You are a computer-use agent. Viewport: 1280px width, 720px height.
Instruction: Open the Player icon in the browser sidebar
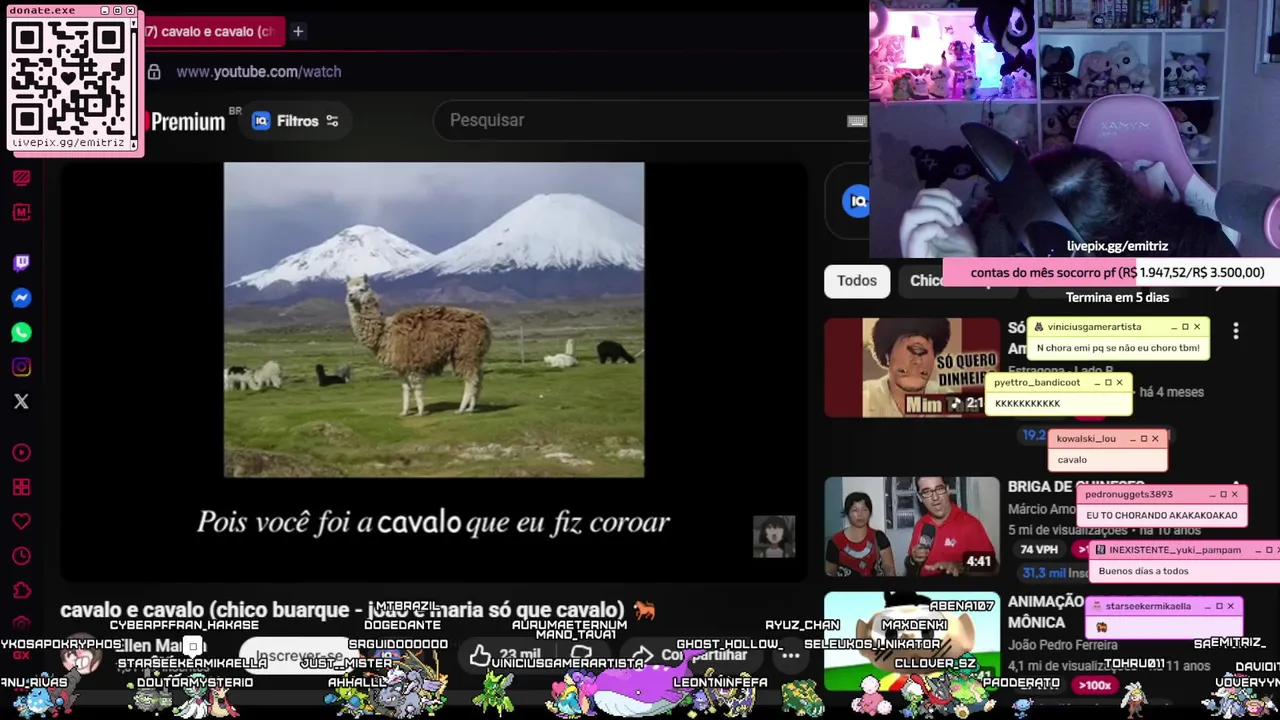21,453
